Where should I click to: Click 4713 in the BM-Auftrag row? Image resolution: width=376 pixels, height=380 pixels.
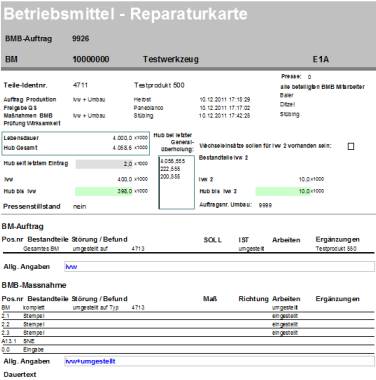(x=138, y=249)
